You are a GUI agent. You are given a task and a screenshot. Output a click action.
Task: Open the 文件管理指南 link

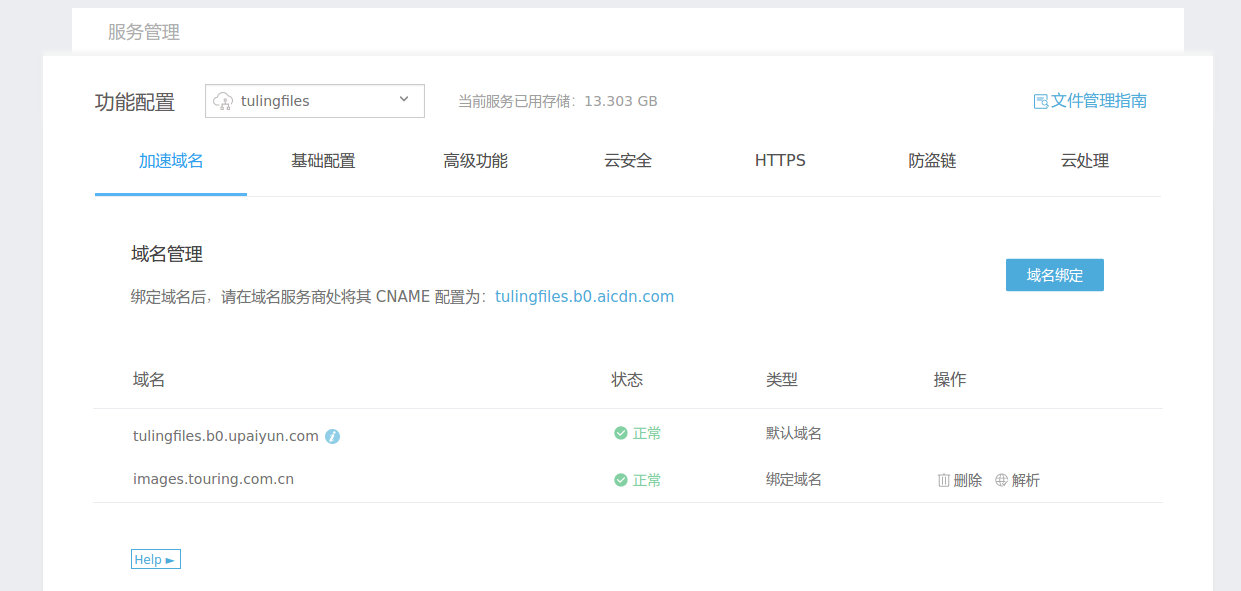point(1097,100)
